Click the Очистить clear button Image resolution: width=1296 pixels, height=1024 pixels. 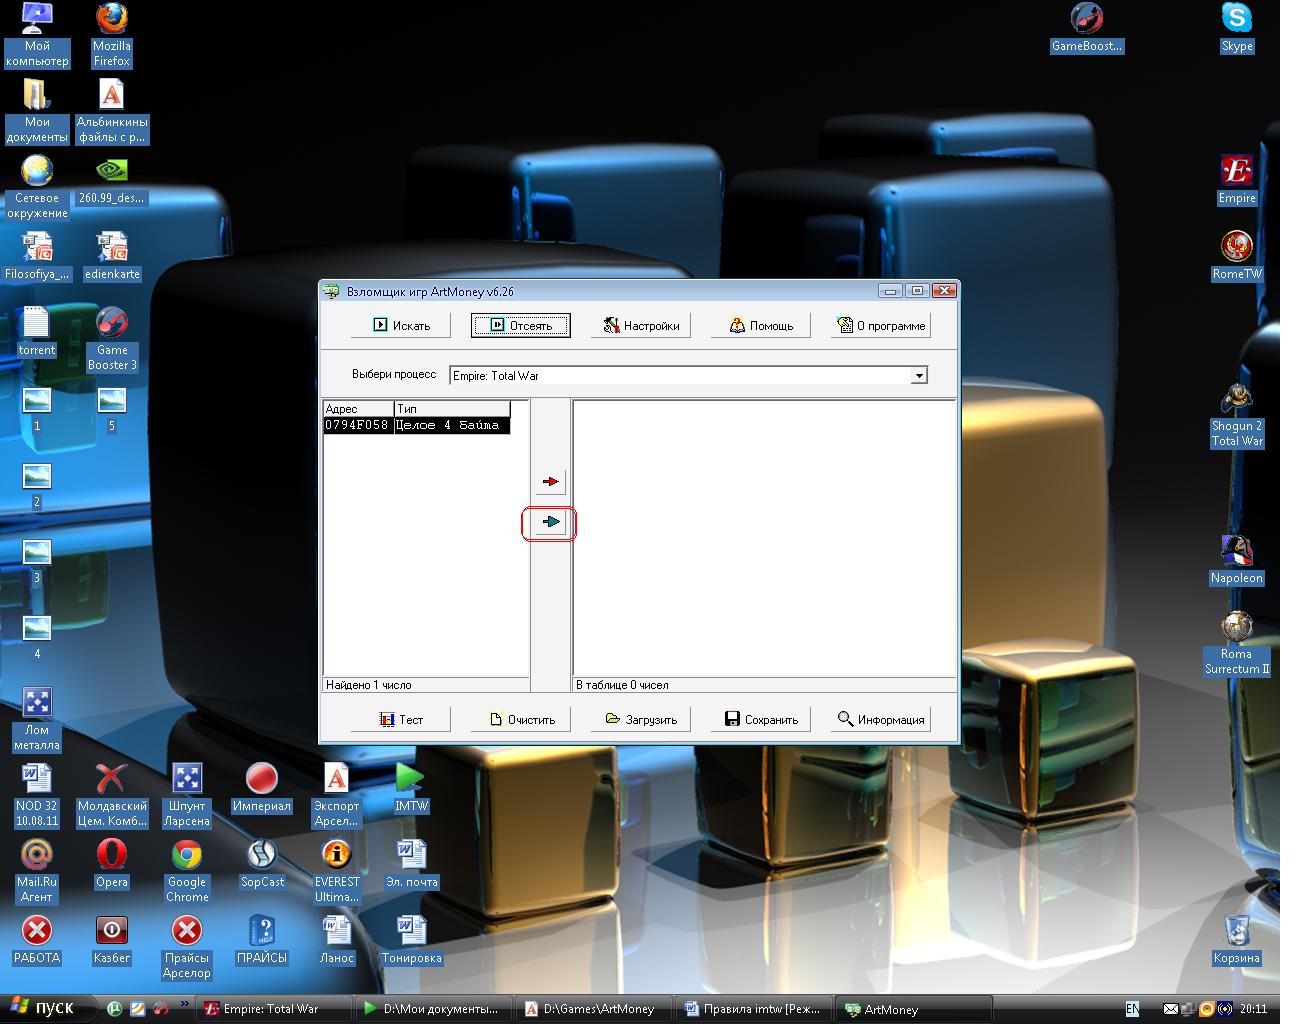[521, 719]
